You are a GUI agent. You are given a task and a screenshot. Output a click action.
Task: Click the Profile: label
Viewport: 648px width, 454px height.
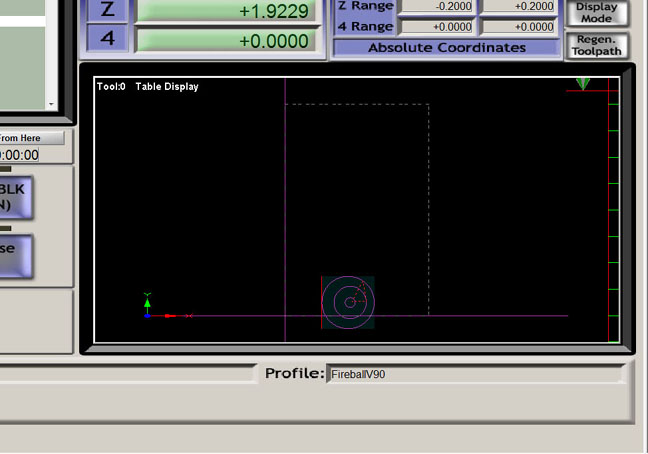295,373
